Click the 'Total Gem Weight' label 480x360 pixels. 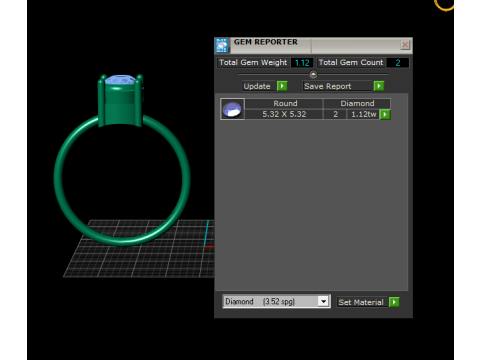[x=253, y=62]
